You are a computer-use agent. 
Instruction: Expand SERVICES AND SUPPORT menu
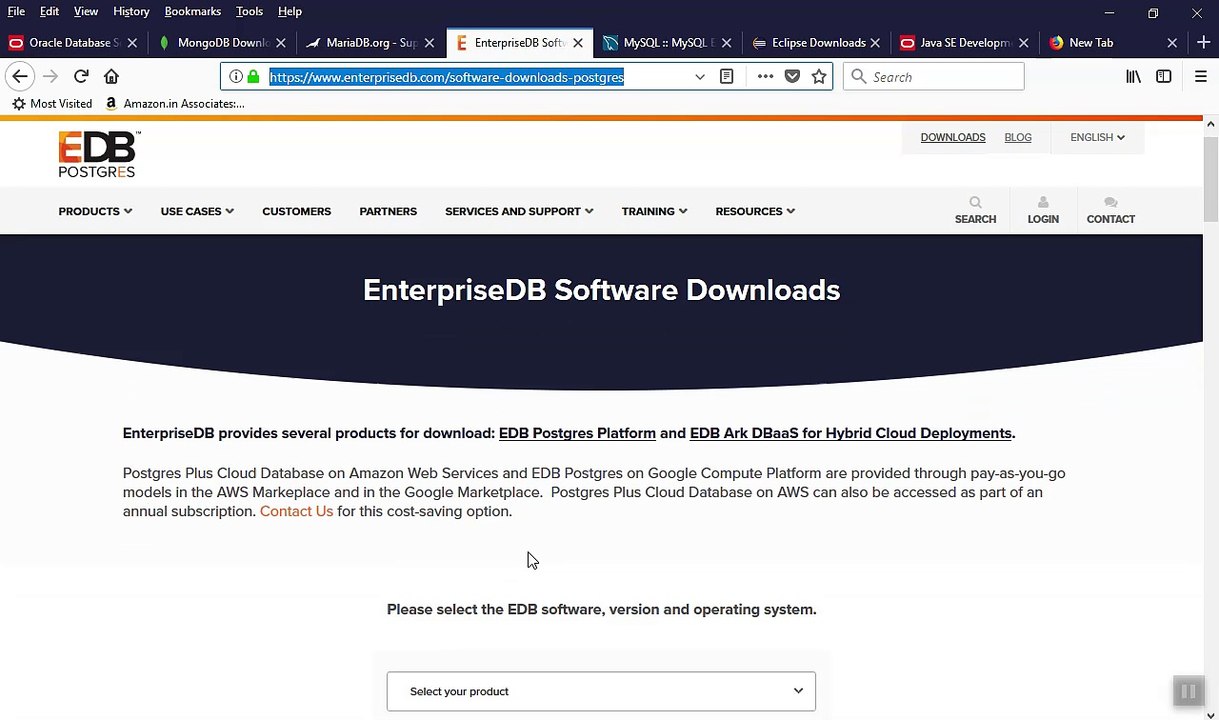coord(519,211)
